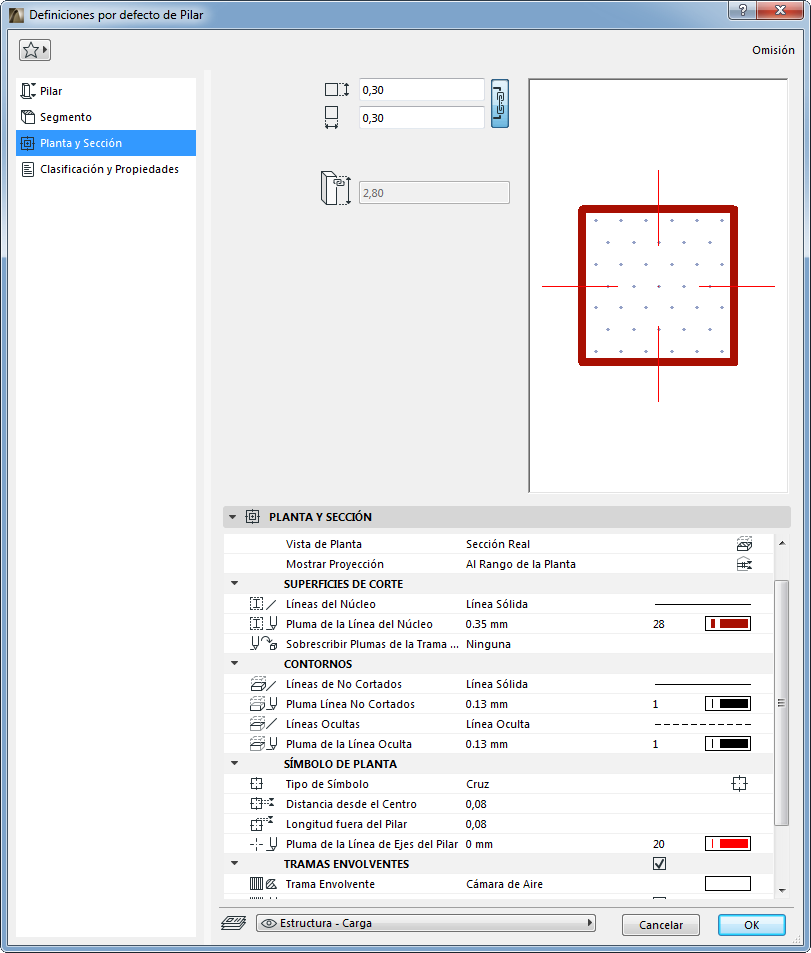This screenshot has width=811, height=953.
Task: Click the pillar height linked icon
Action: (336, 188)
